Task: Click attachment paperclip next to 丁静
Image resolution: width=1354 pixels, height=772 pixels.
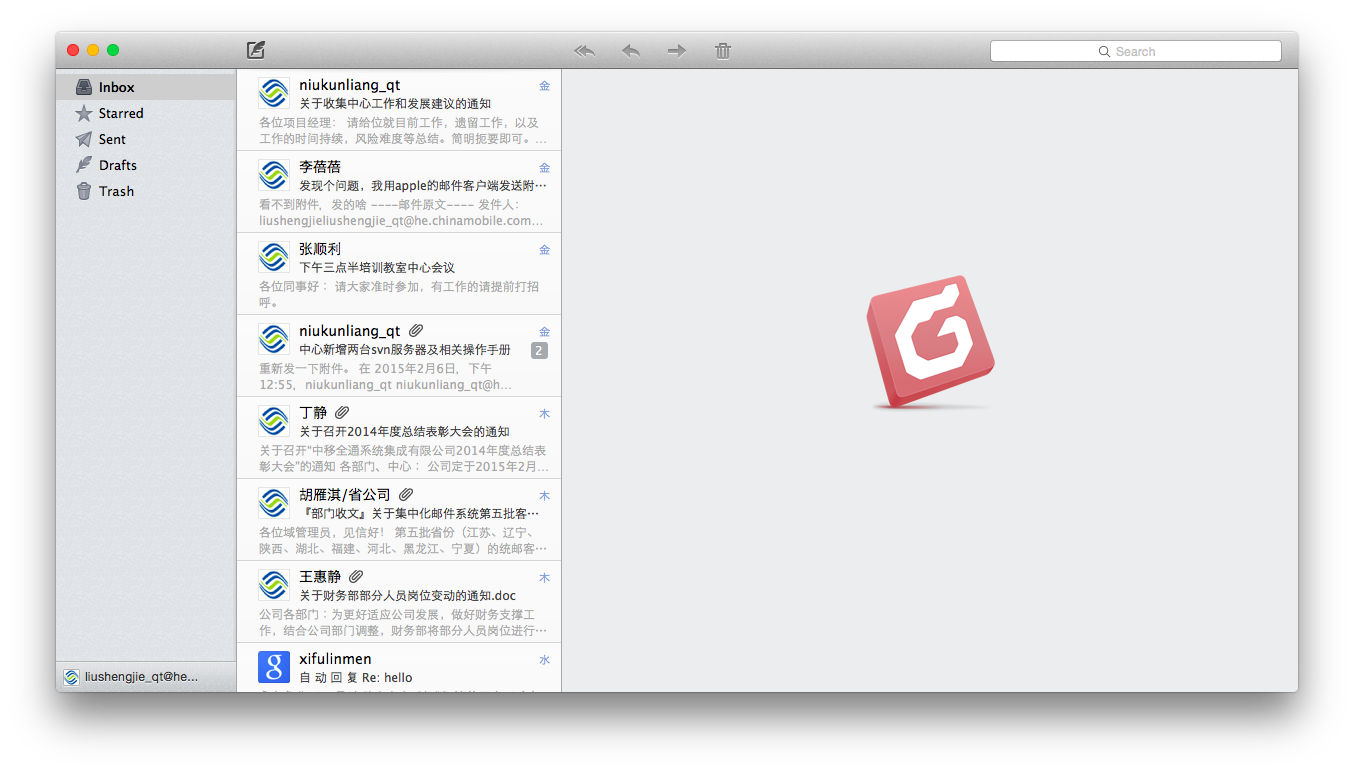Action: (x=342, y=413)
